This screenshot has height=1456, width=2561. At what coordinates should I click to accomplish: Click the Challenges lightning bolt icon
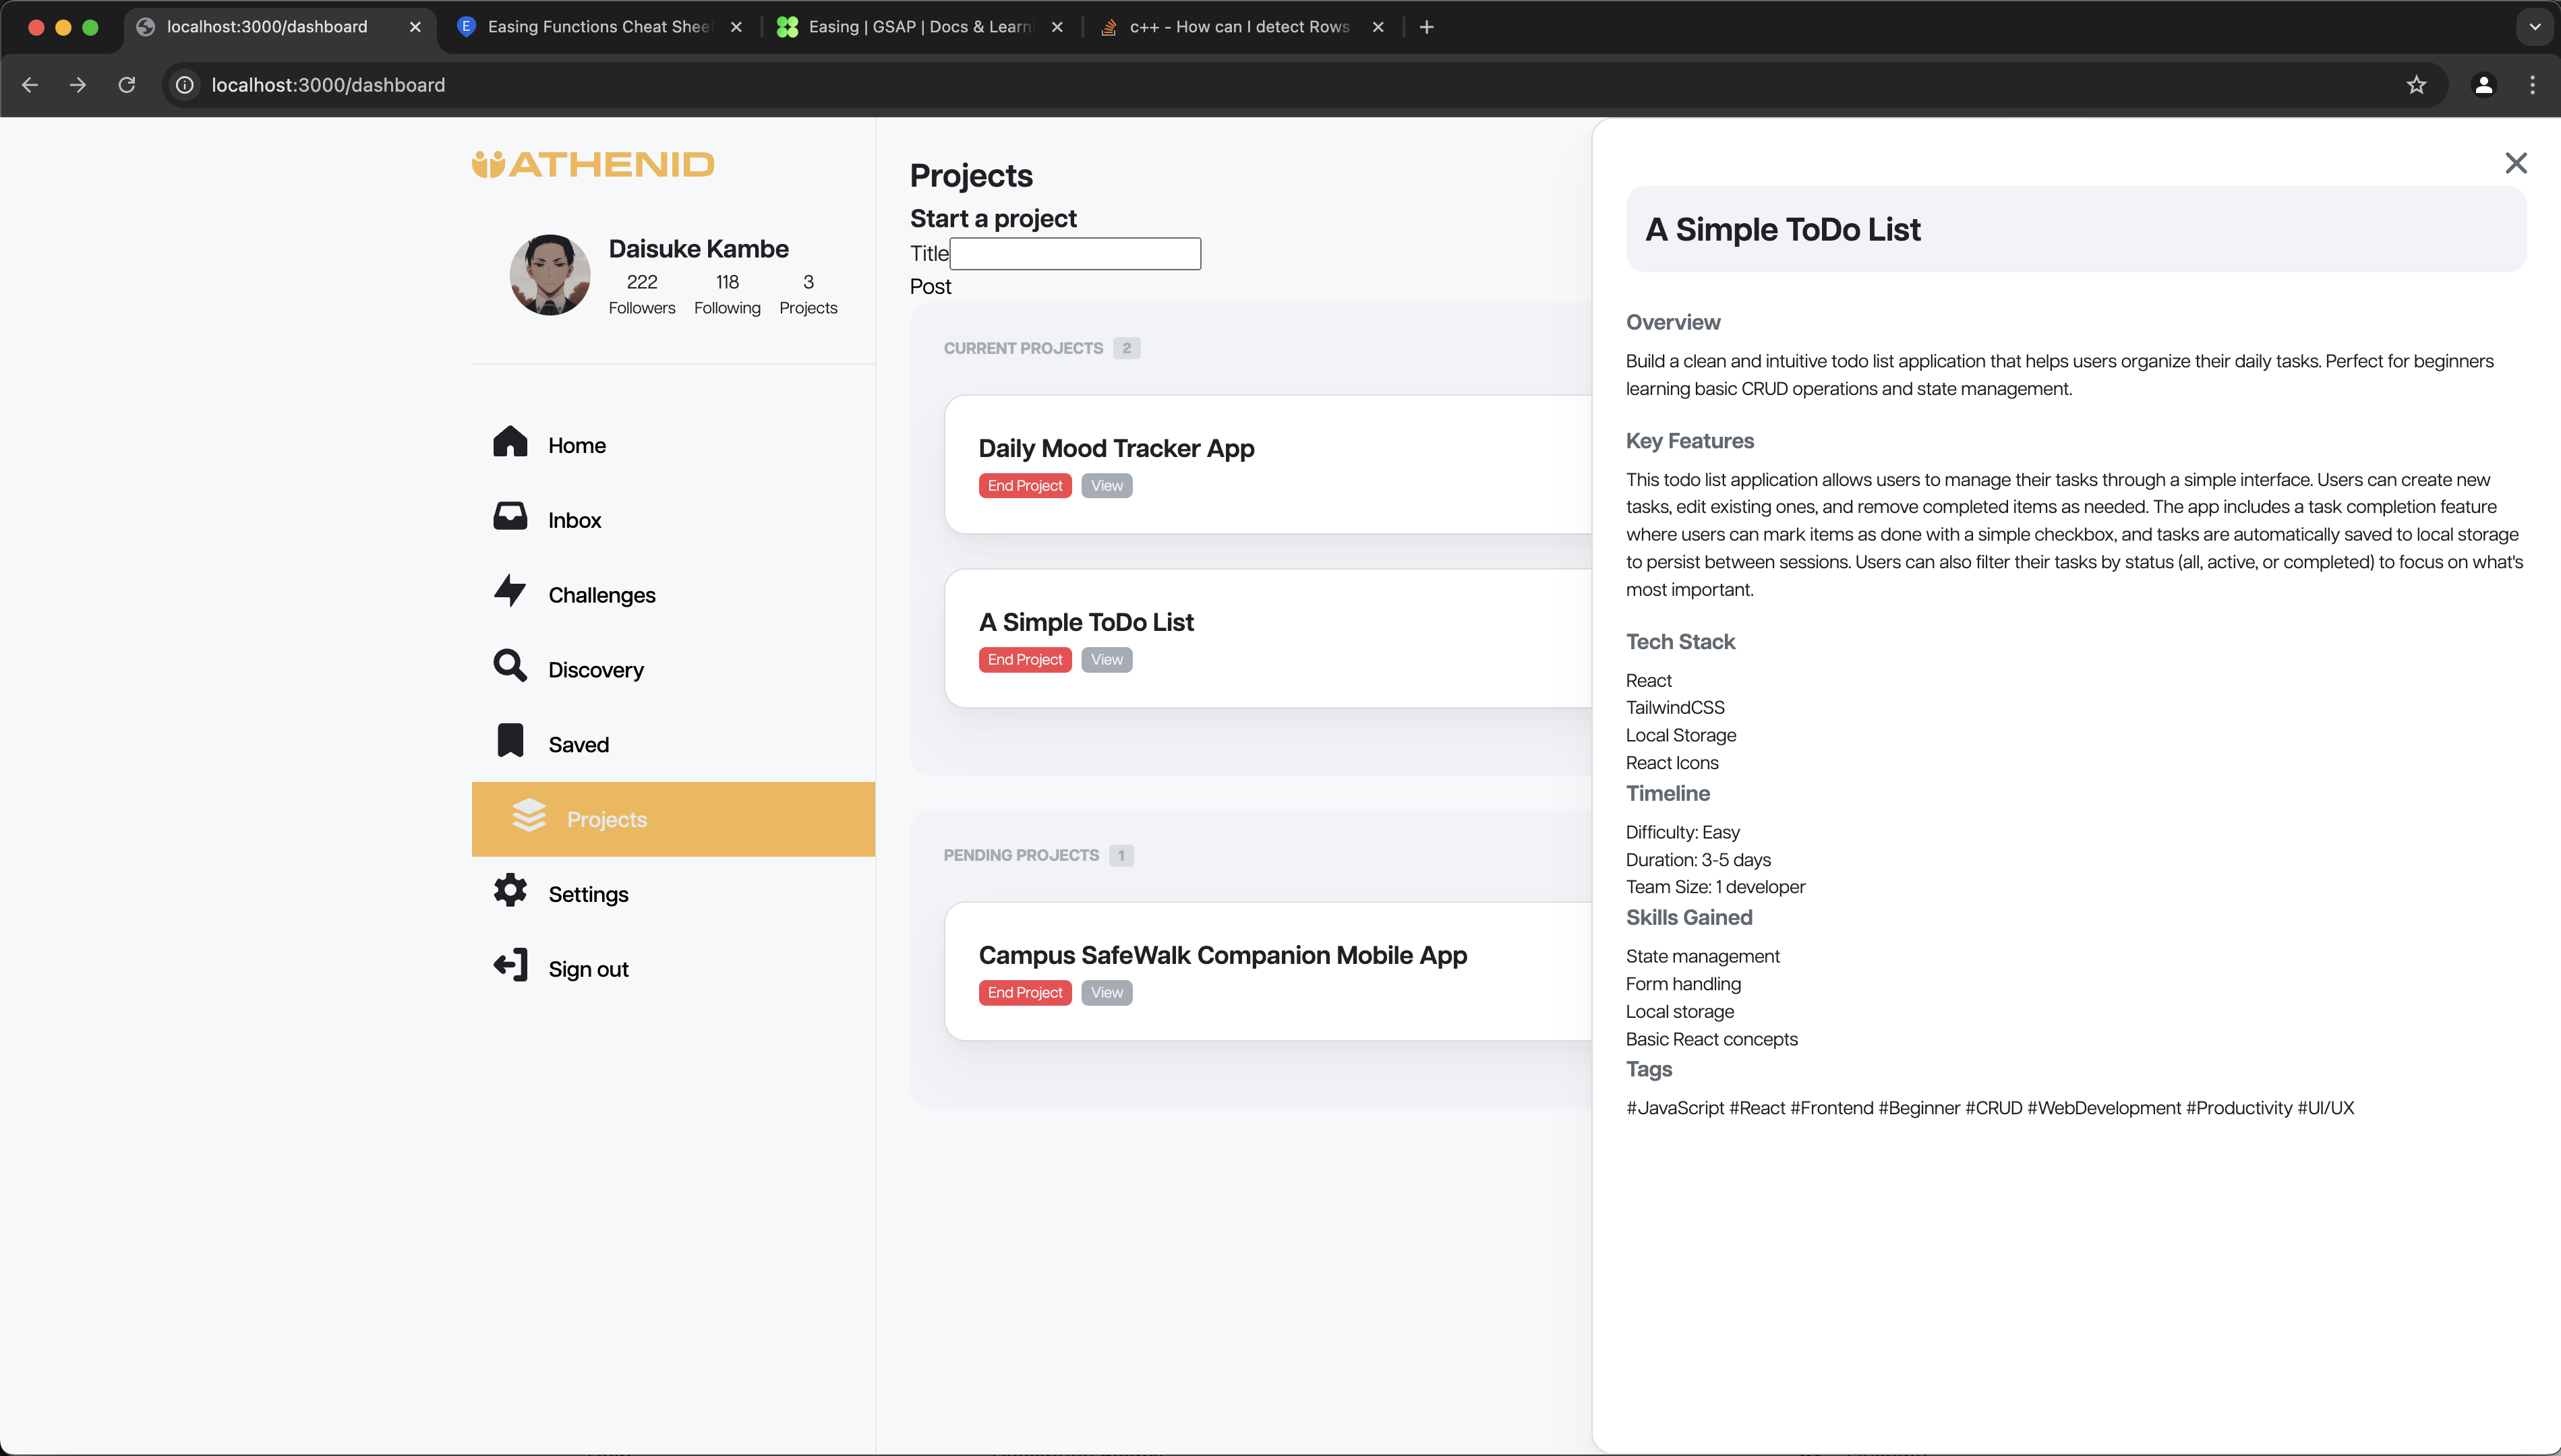click(x=510, y=591)
